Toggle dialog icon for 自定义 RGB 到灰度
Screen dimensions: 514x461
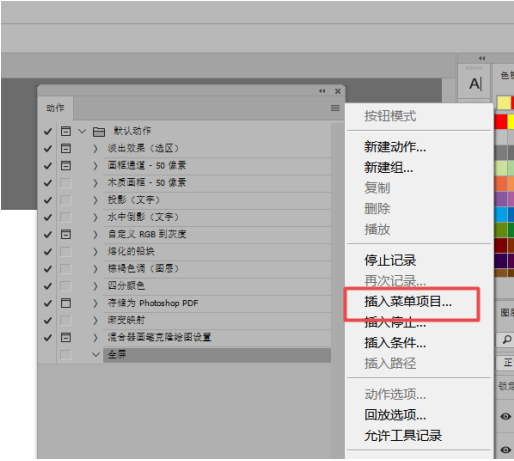pyautogui.click(x=66, y=234)
